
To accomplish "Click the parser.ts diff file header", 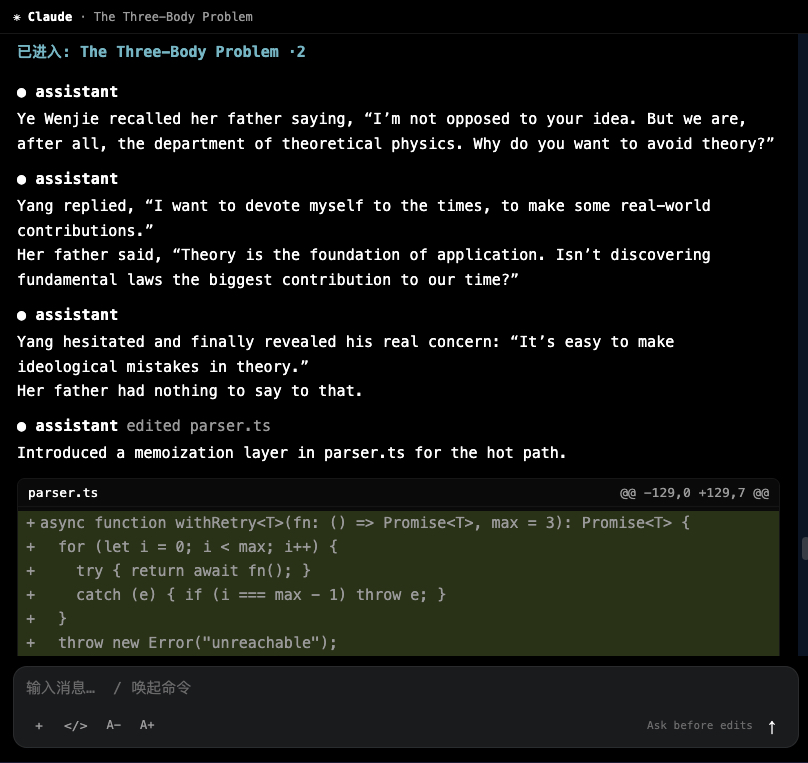I will [398, 493].
